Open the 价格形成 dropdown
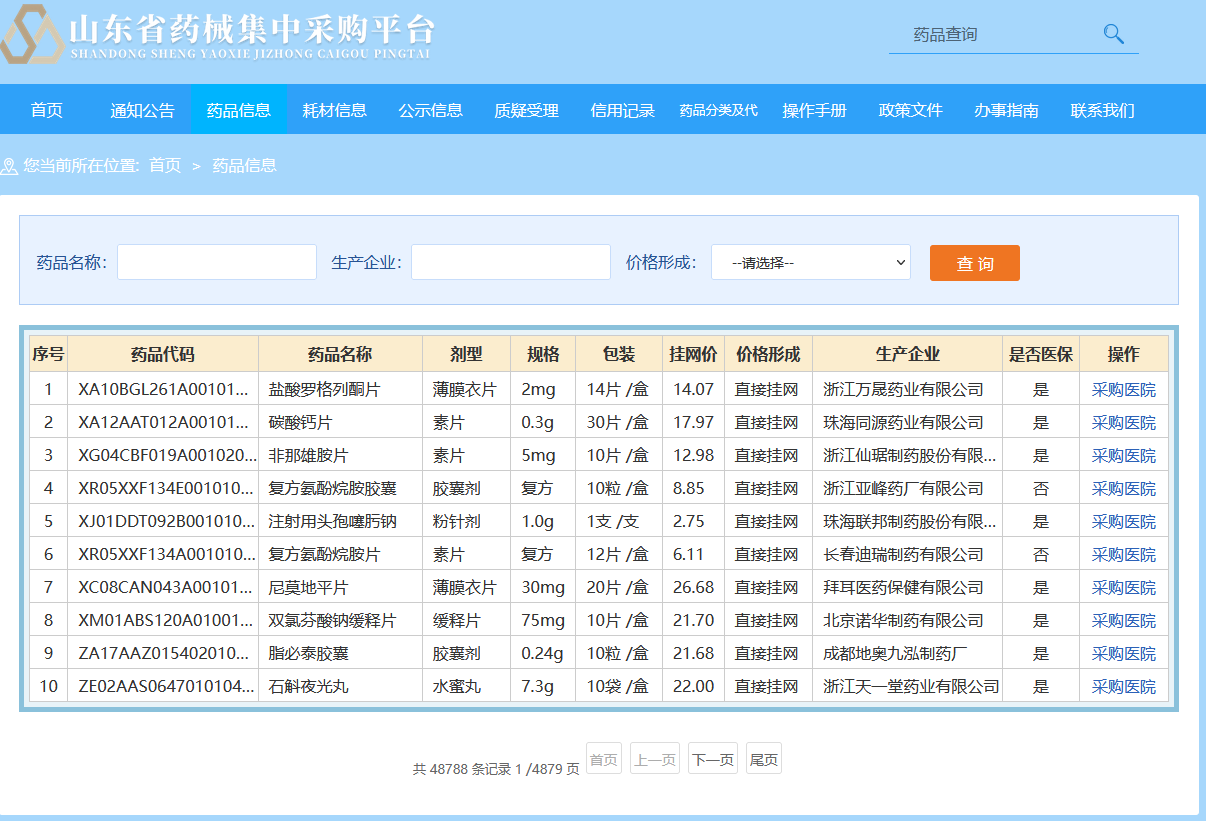Screen dimensions: 1206x821 pyautogui.click(x=810, y=263)
